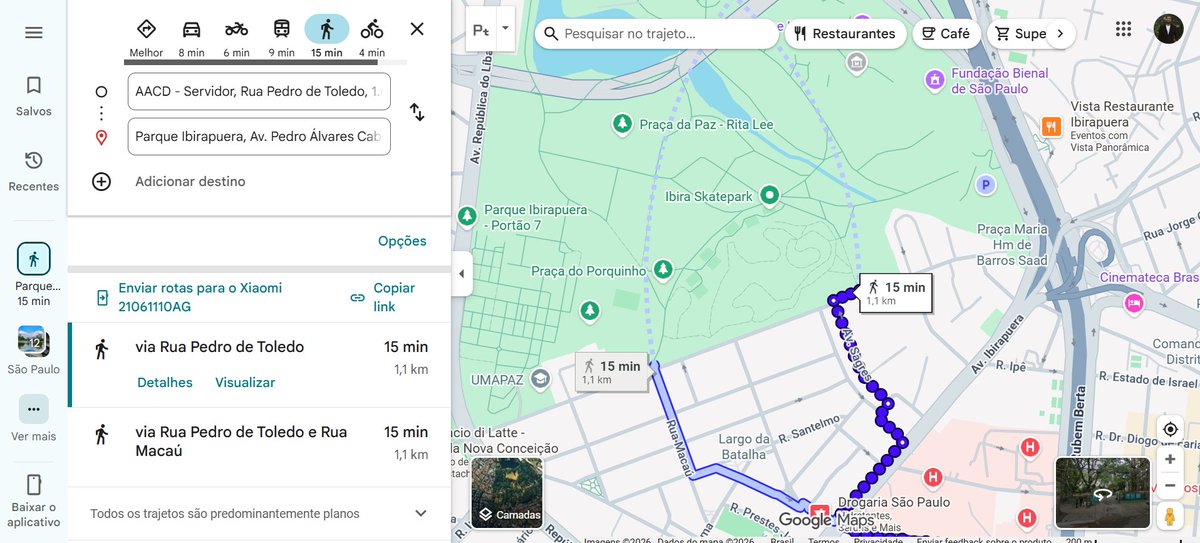Open the language input tool dropdown arrow

[x=505, y=29]
